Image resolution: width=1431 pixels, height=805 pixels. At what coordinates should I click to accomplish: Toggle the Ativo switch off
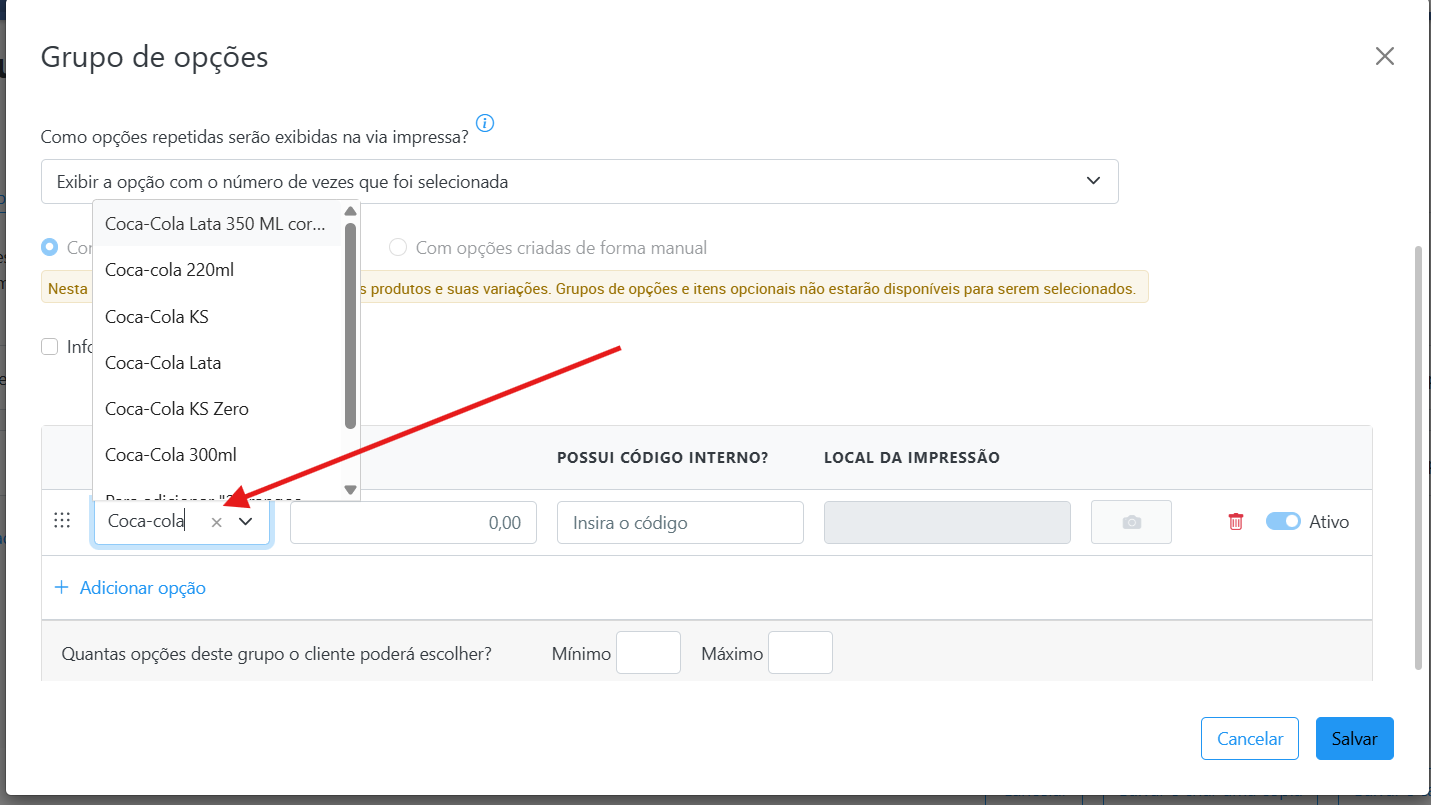[x=1283, y=521]
